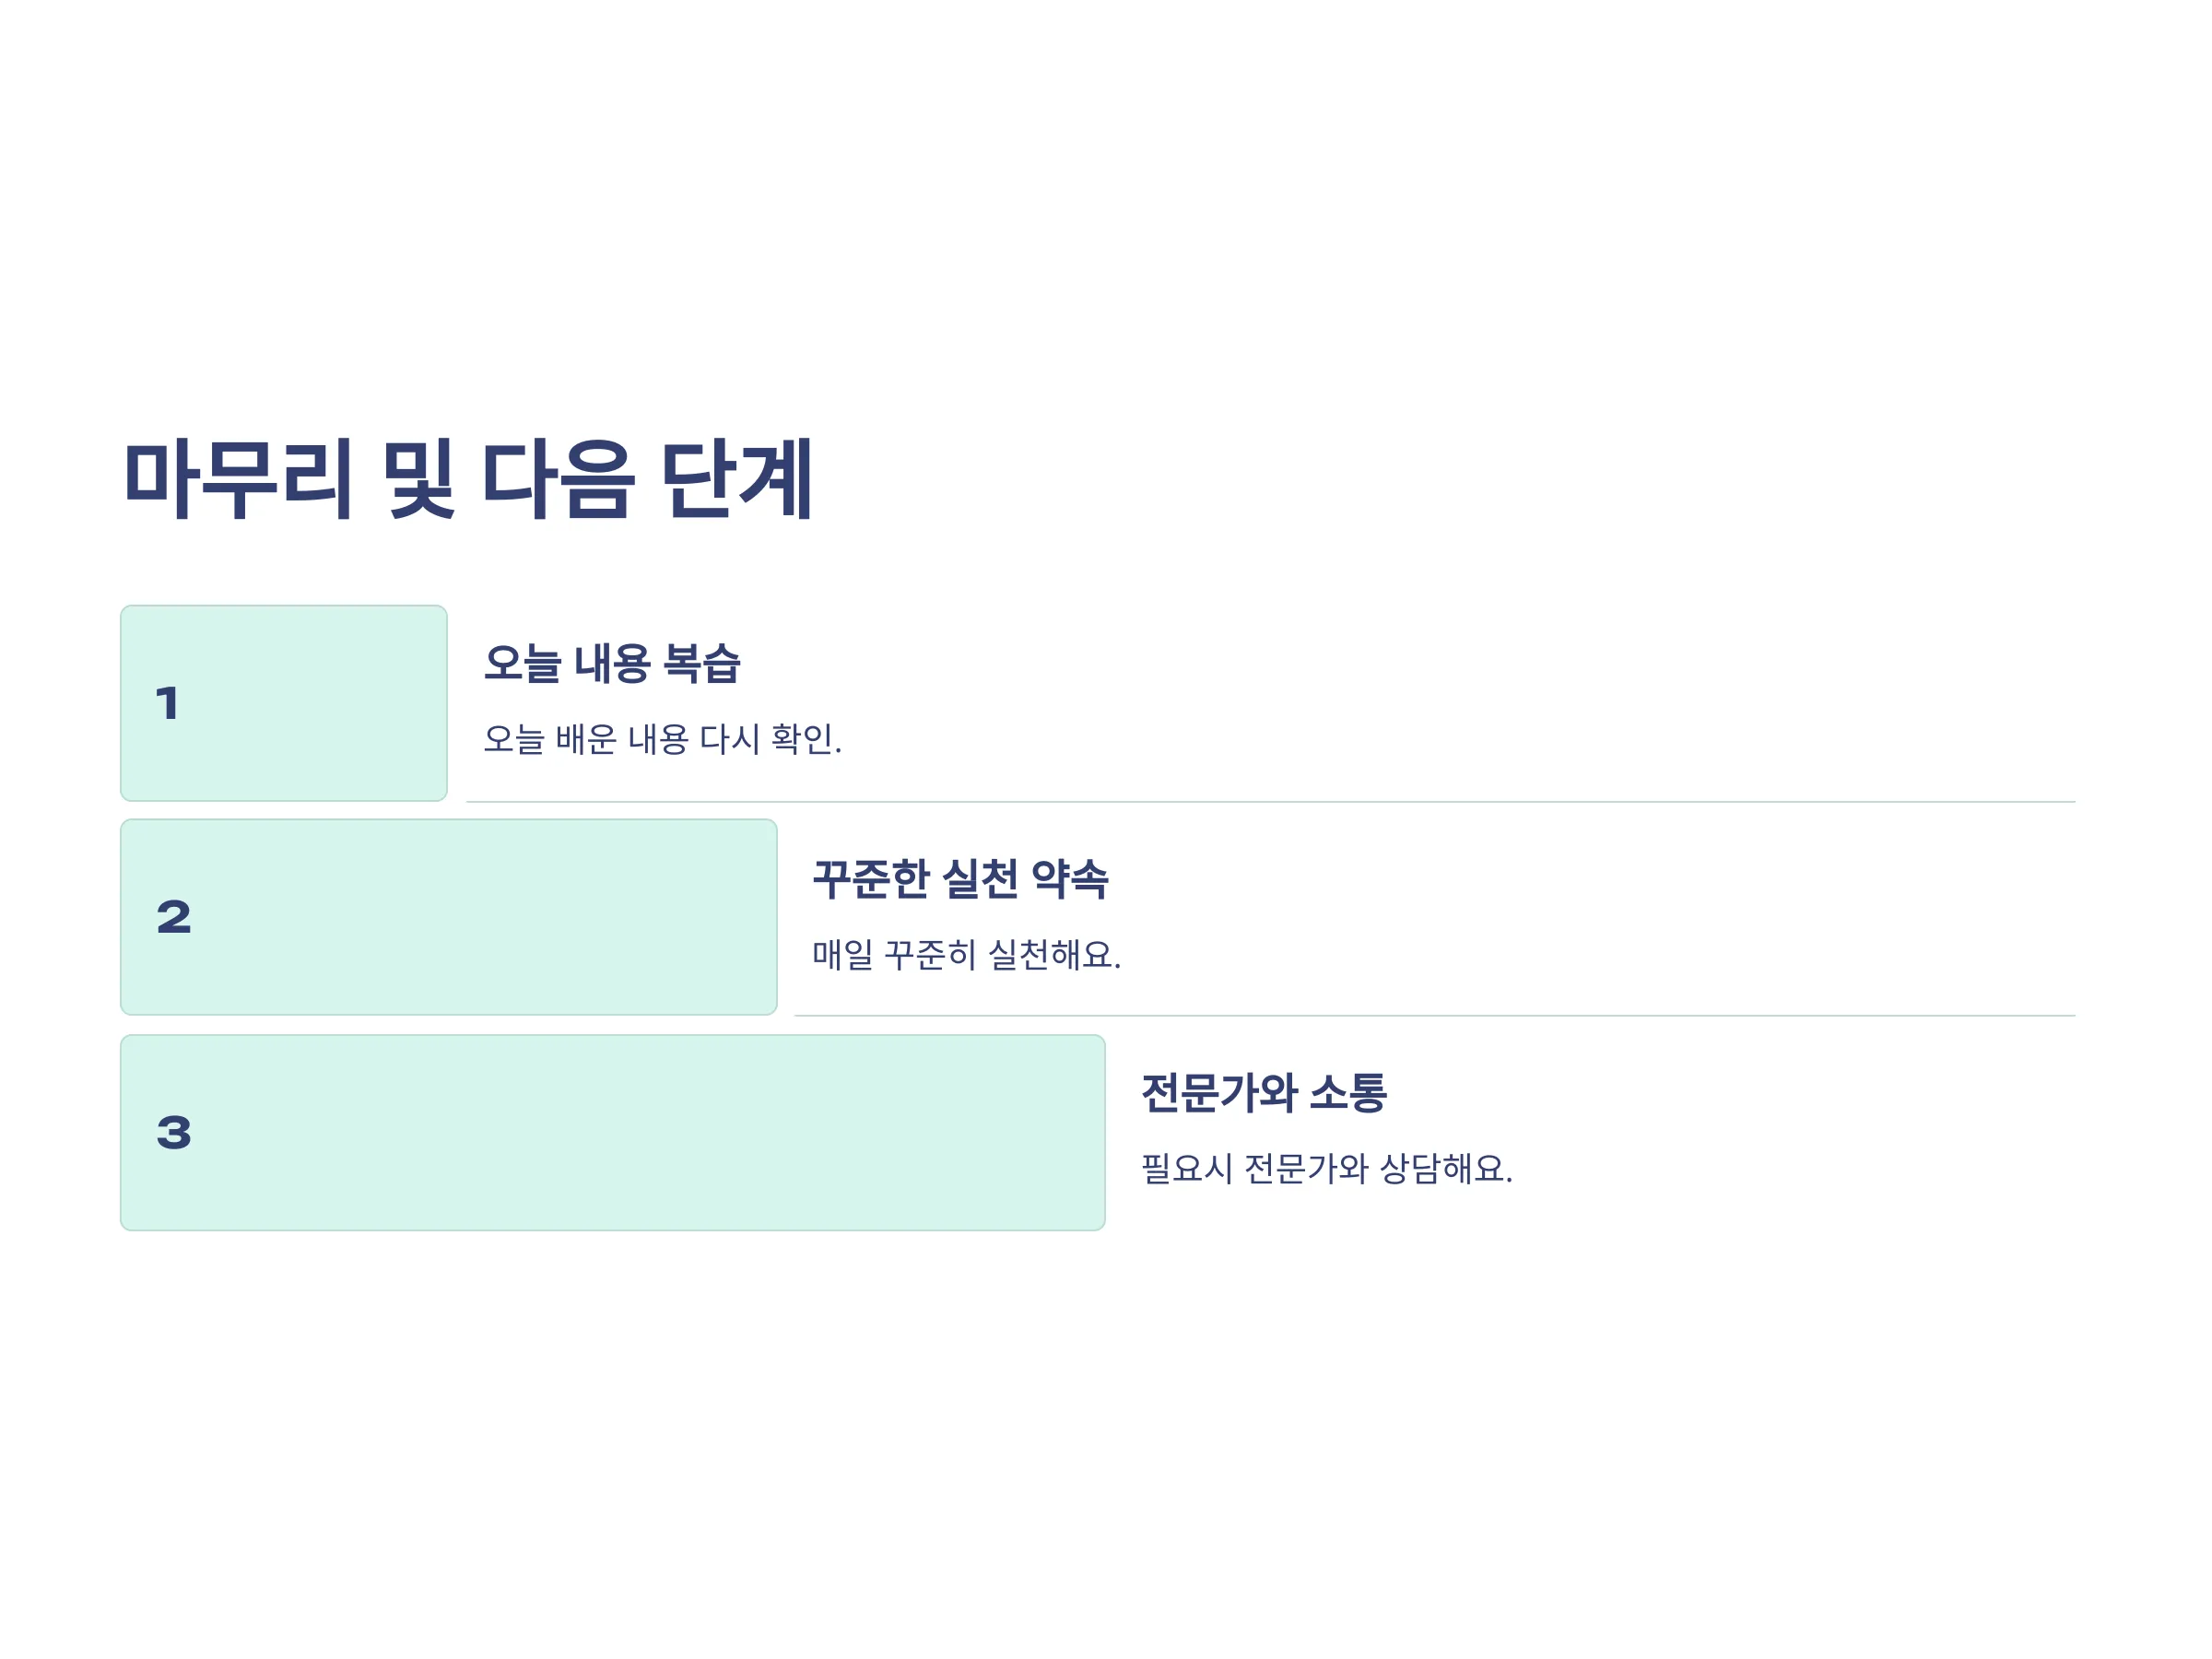2212x1659 pixels.
Task: Select the number 2 step box
Action: (x=449, y=917)
